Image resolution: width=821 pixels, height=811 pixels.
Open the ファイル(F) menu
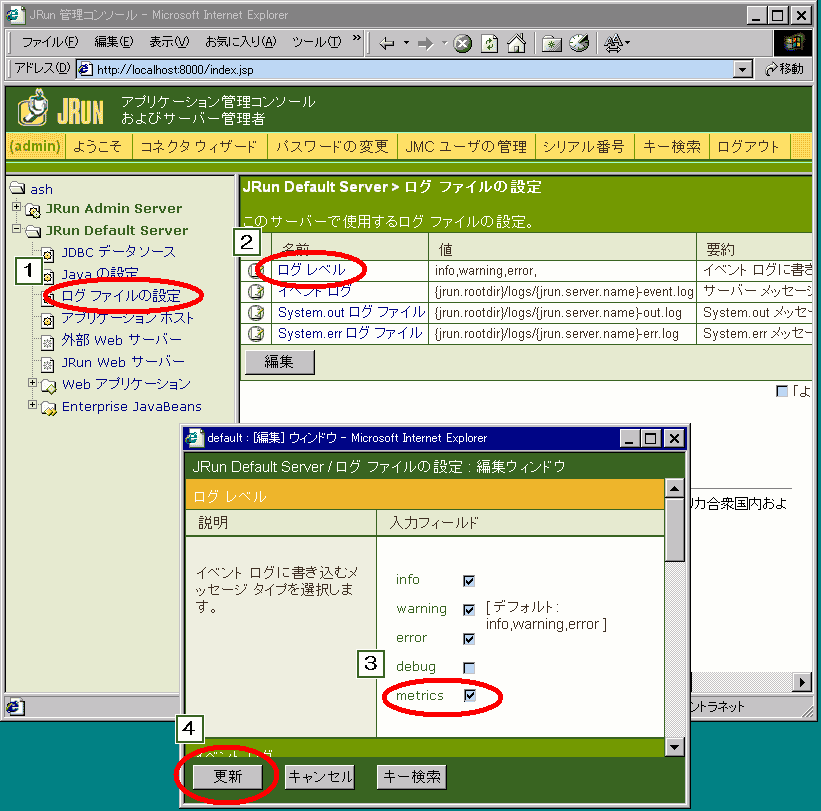50,42
